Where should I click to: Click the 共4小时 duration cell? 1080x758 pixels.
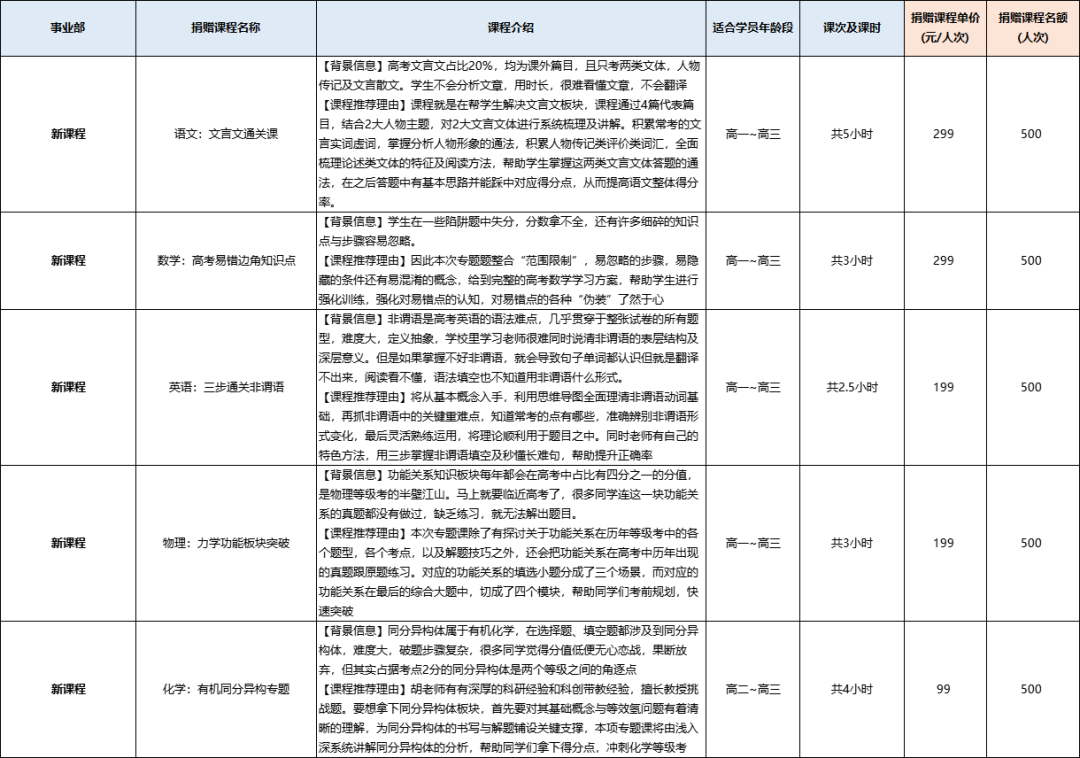click(x=851, y=689)
